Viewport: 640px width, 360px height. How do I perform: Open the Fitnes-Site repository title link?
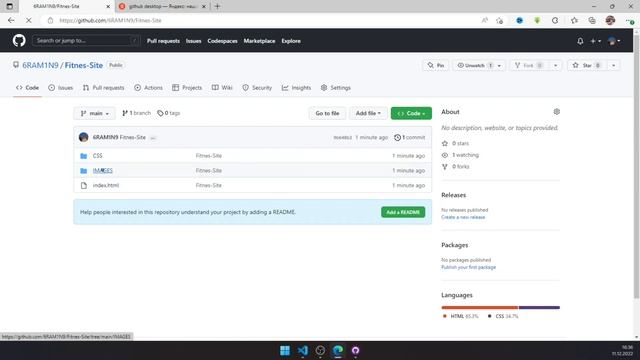point(84,65)
